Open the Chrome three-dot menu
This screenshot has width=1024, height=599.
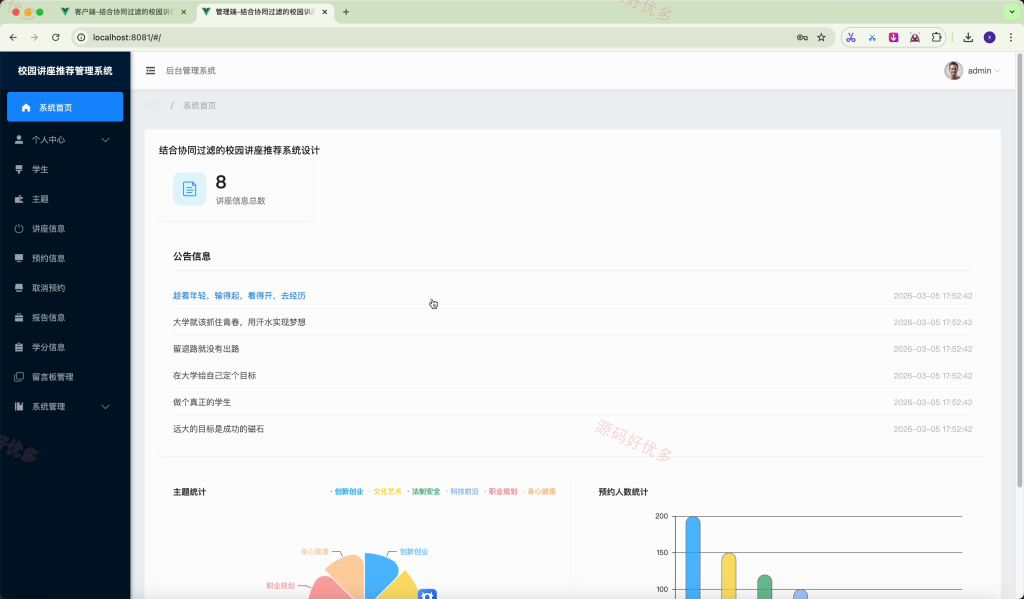pos(1011,37)
